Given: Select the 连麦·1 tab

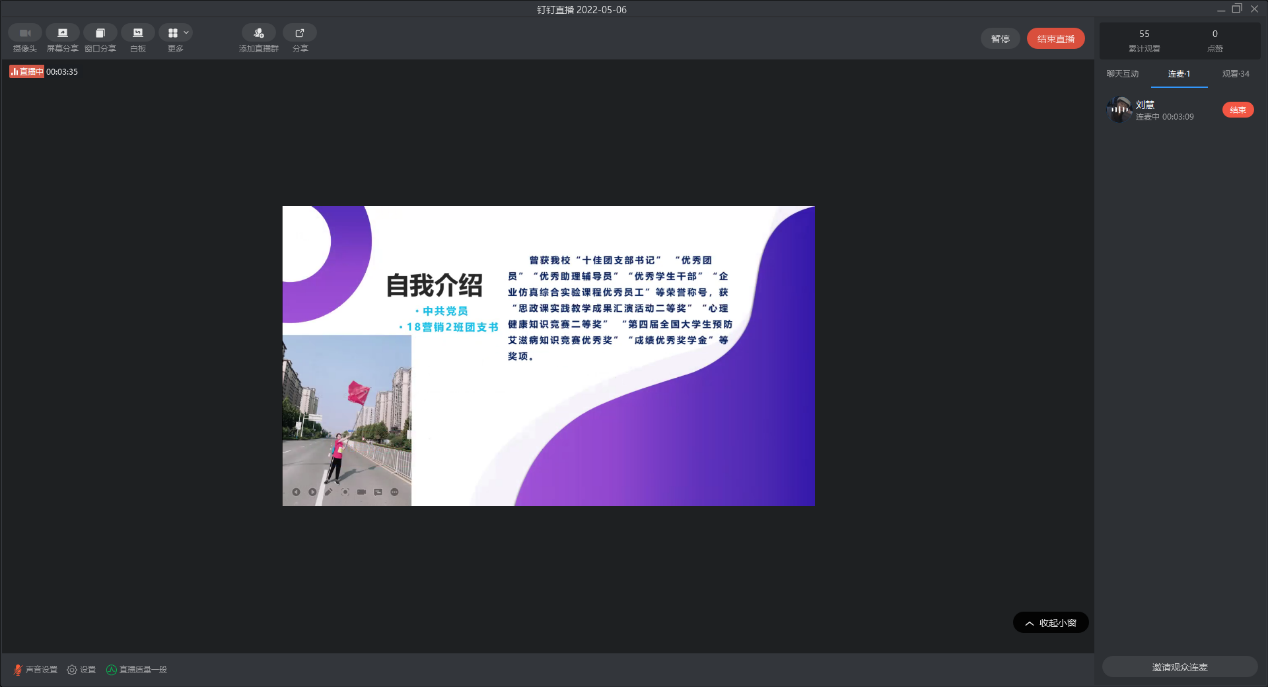Looking at the screenshot, I should [1178, 74].
